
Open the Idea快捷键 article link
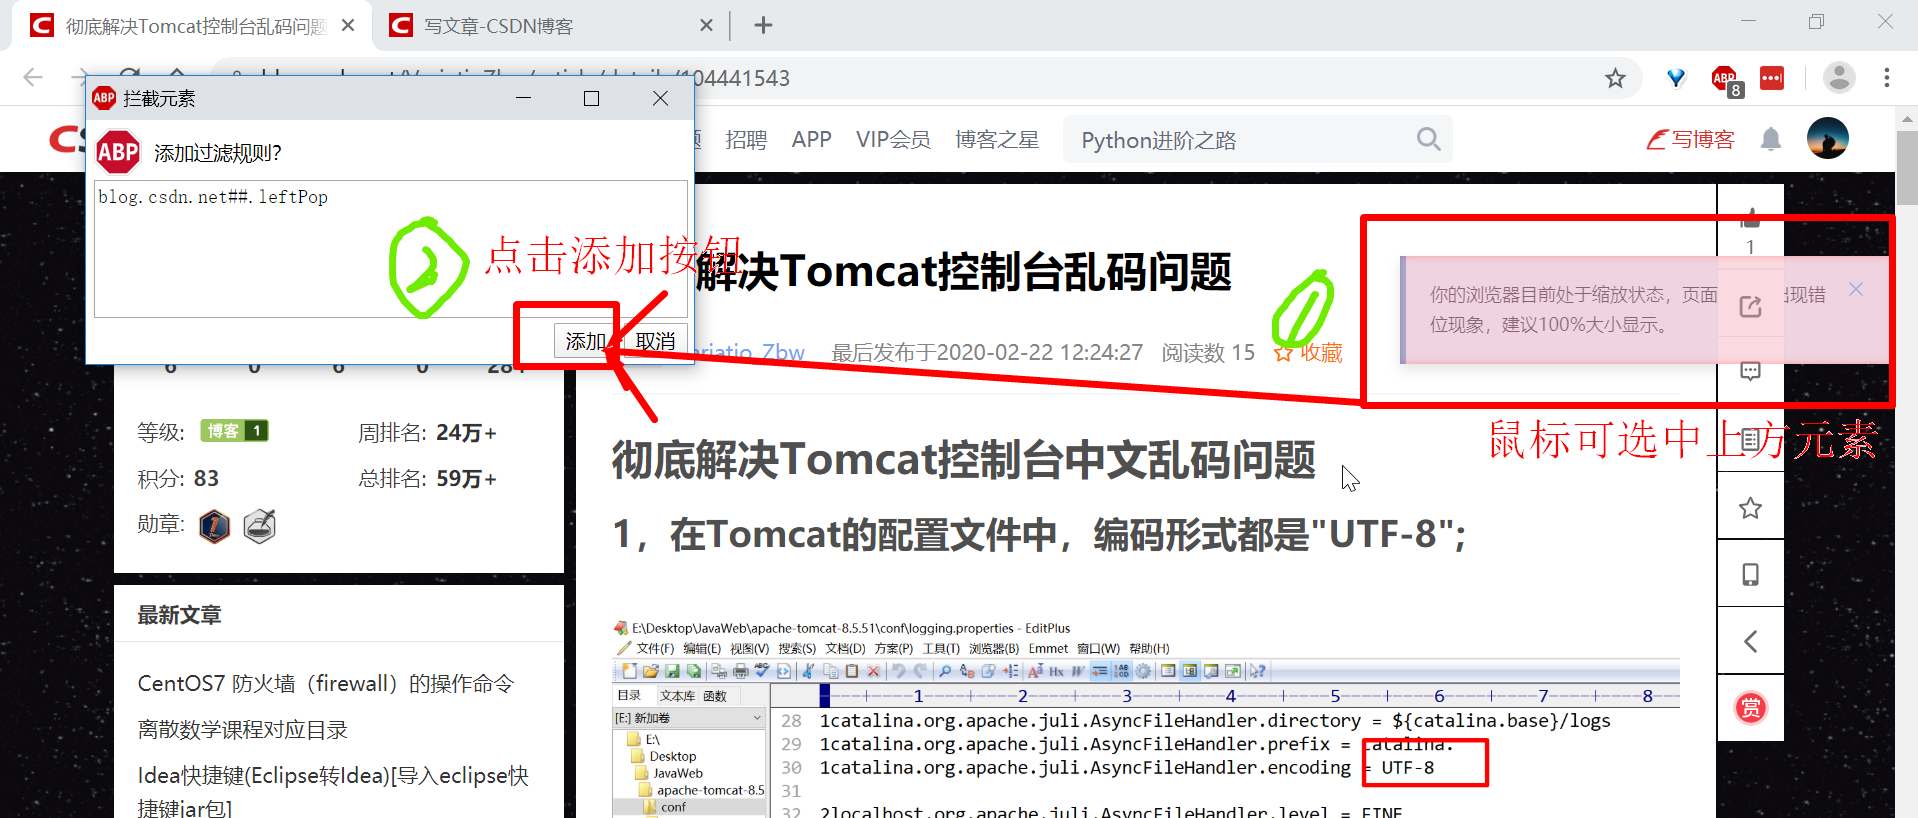point(333,790)
